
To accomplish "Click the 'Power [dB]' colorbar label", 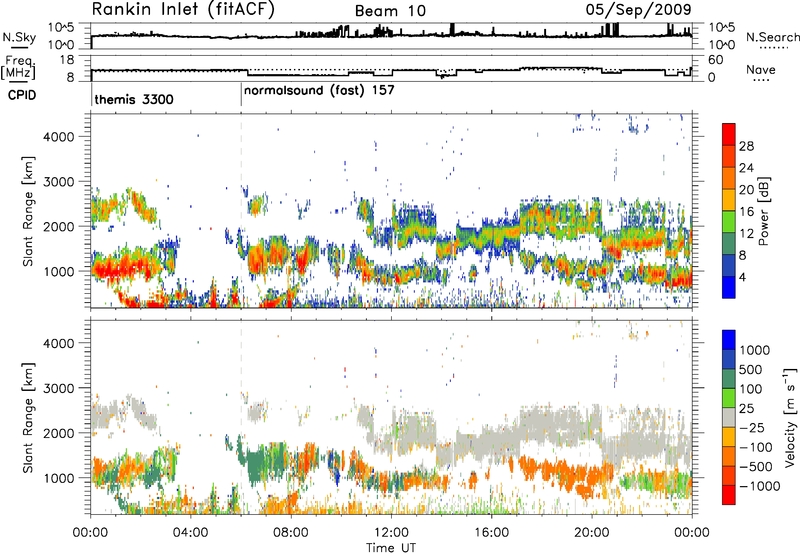I will point(763,211).
